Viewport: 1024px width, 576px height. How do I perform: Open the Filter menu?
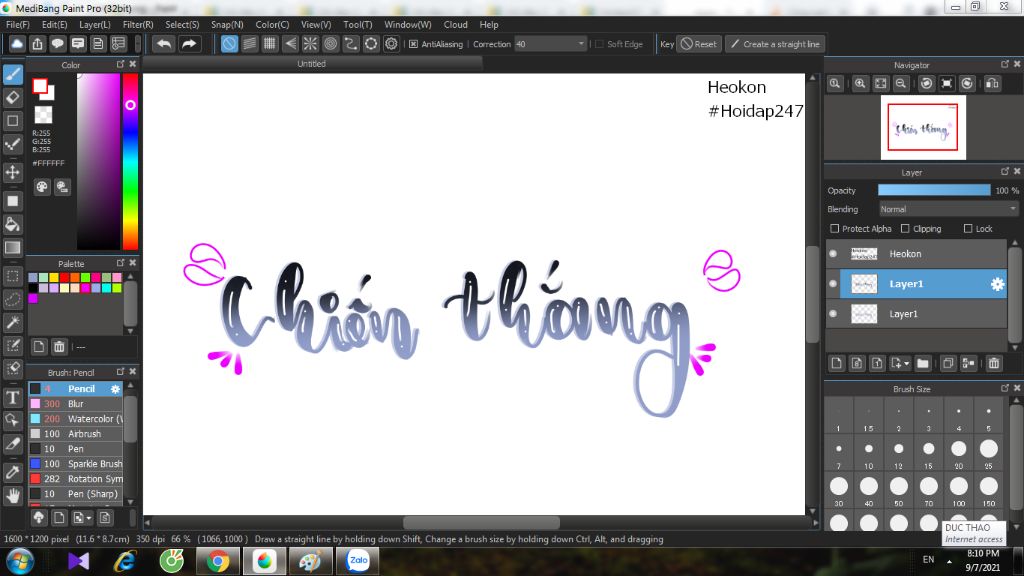point(138,25)
